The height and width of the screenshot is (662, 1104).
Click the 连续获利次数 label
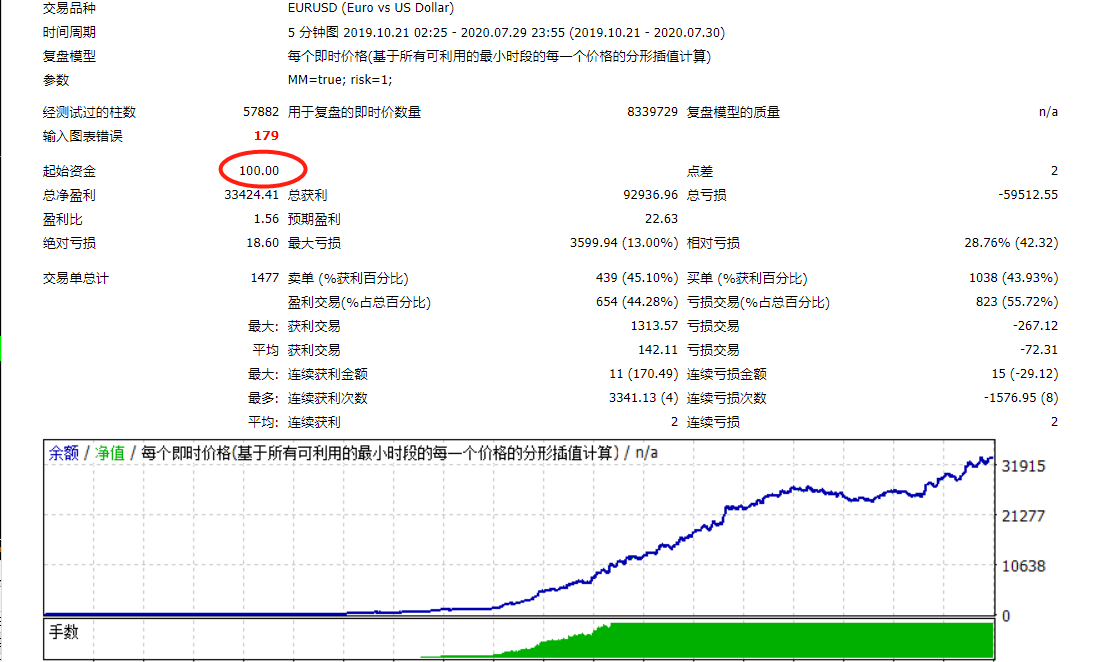(327, 398)
